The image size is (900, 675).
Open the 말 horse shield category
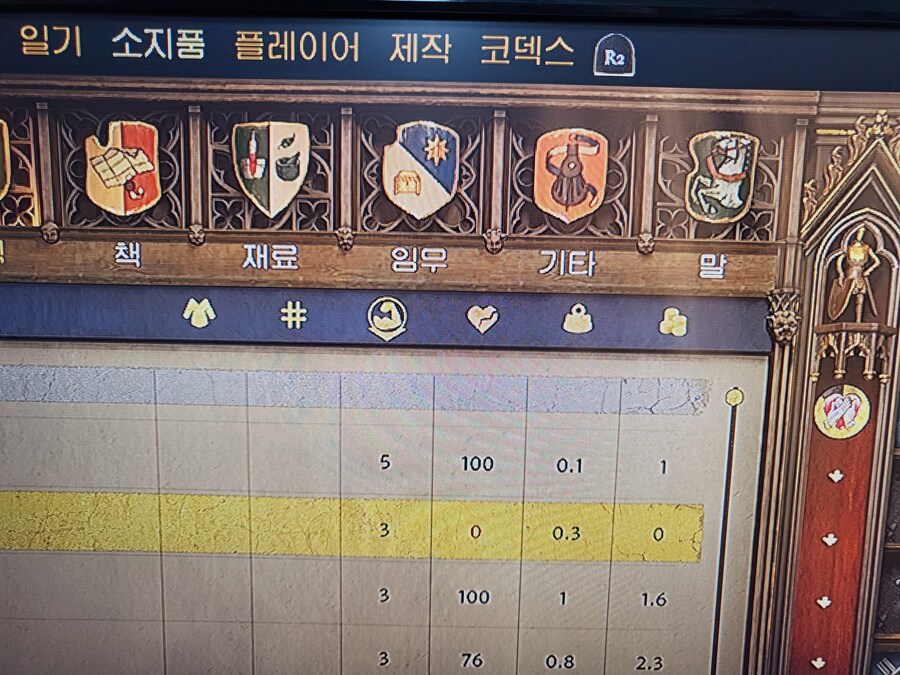pyautogui.click(x=722, y=176)
